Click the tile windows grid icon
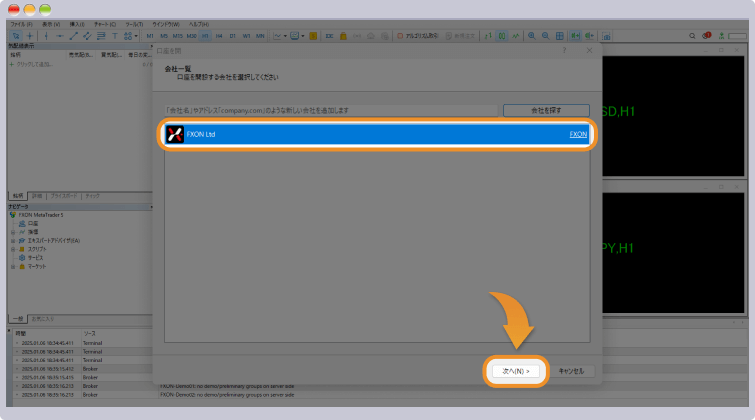 click(559, 36)
